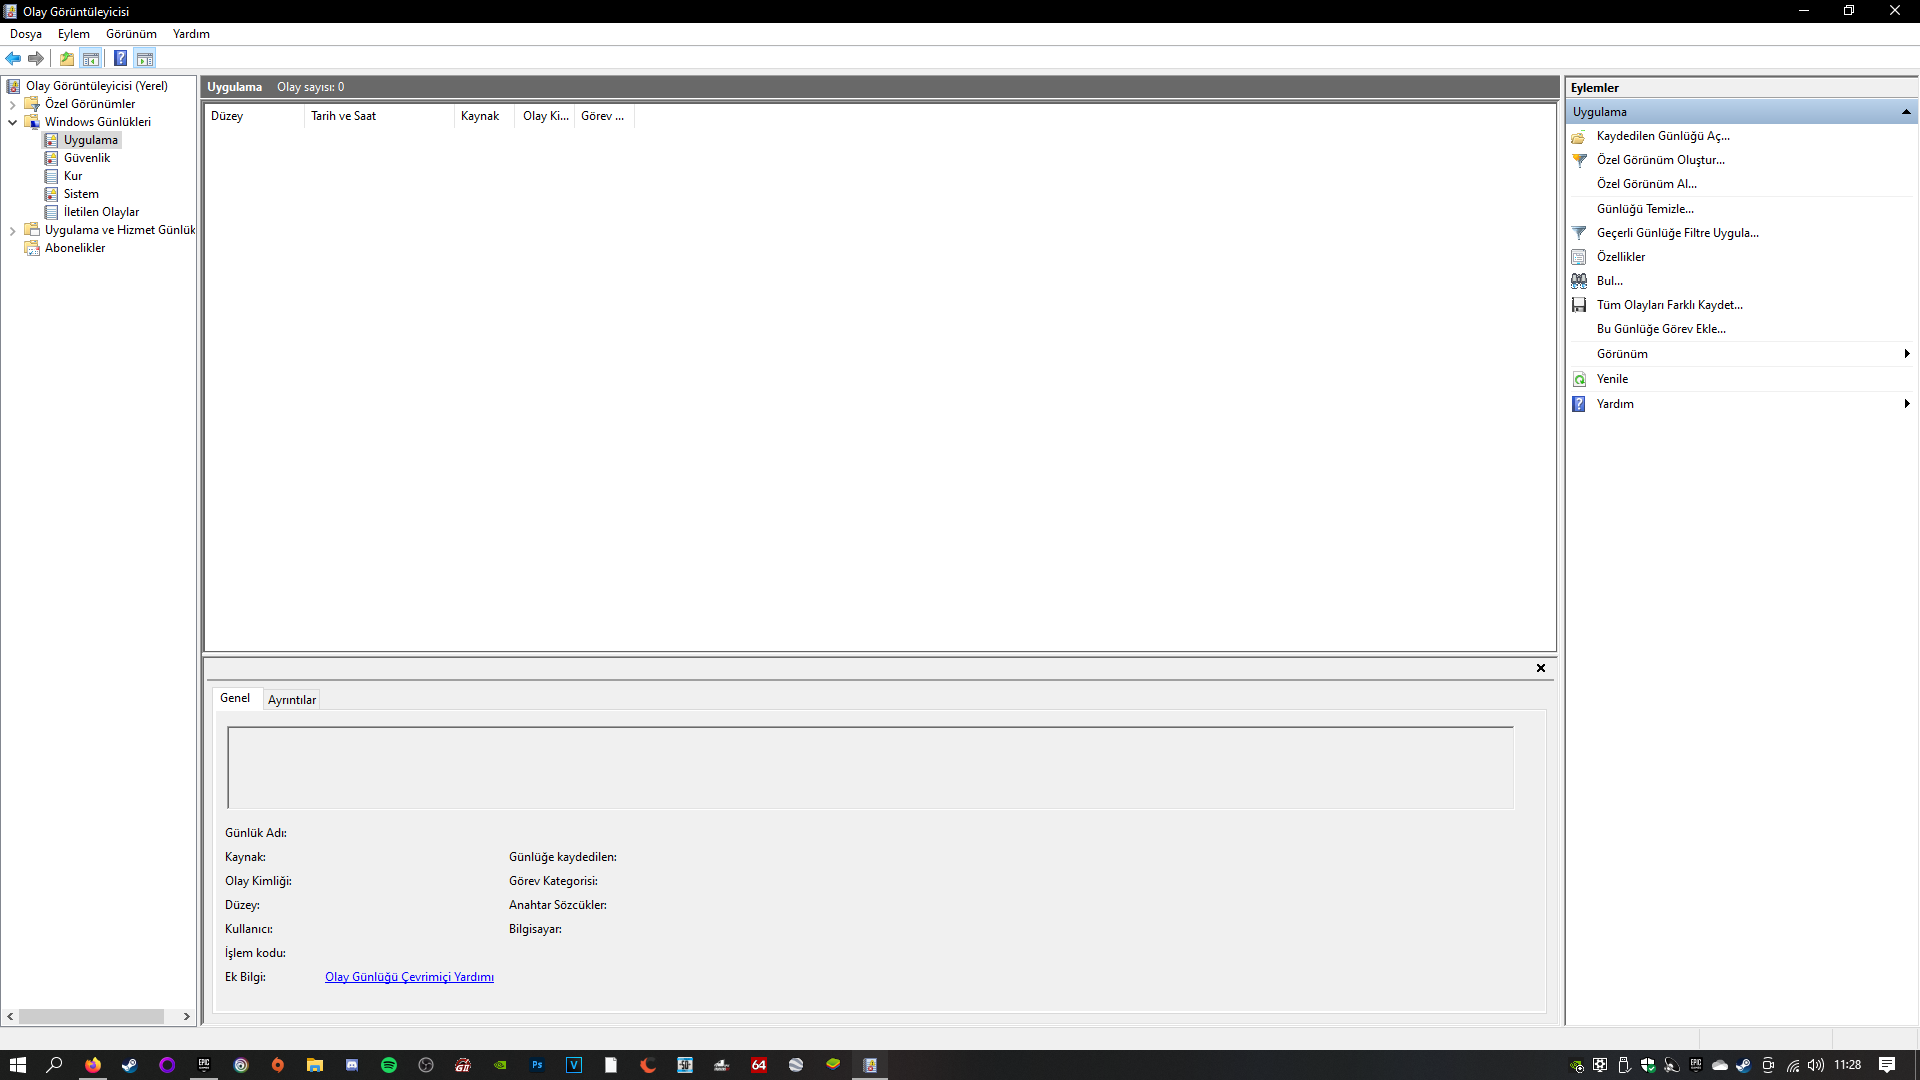
Task: Click inside the event description text box
Action: tap(870, 768)
